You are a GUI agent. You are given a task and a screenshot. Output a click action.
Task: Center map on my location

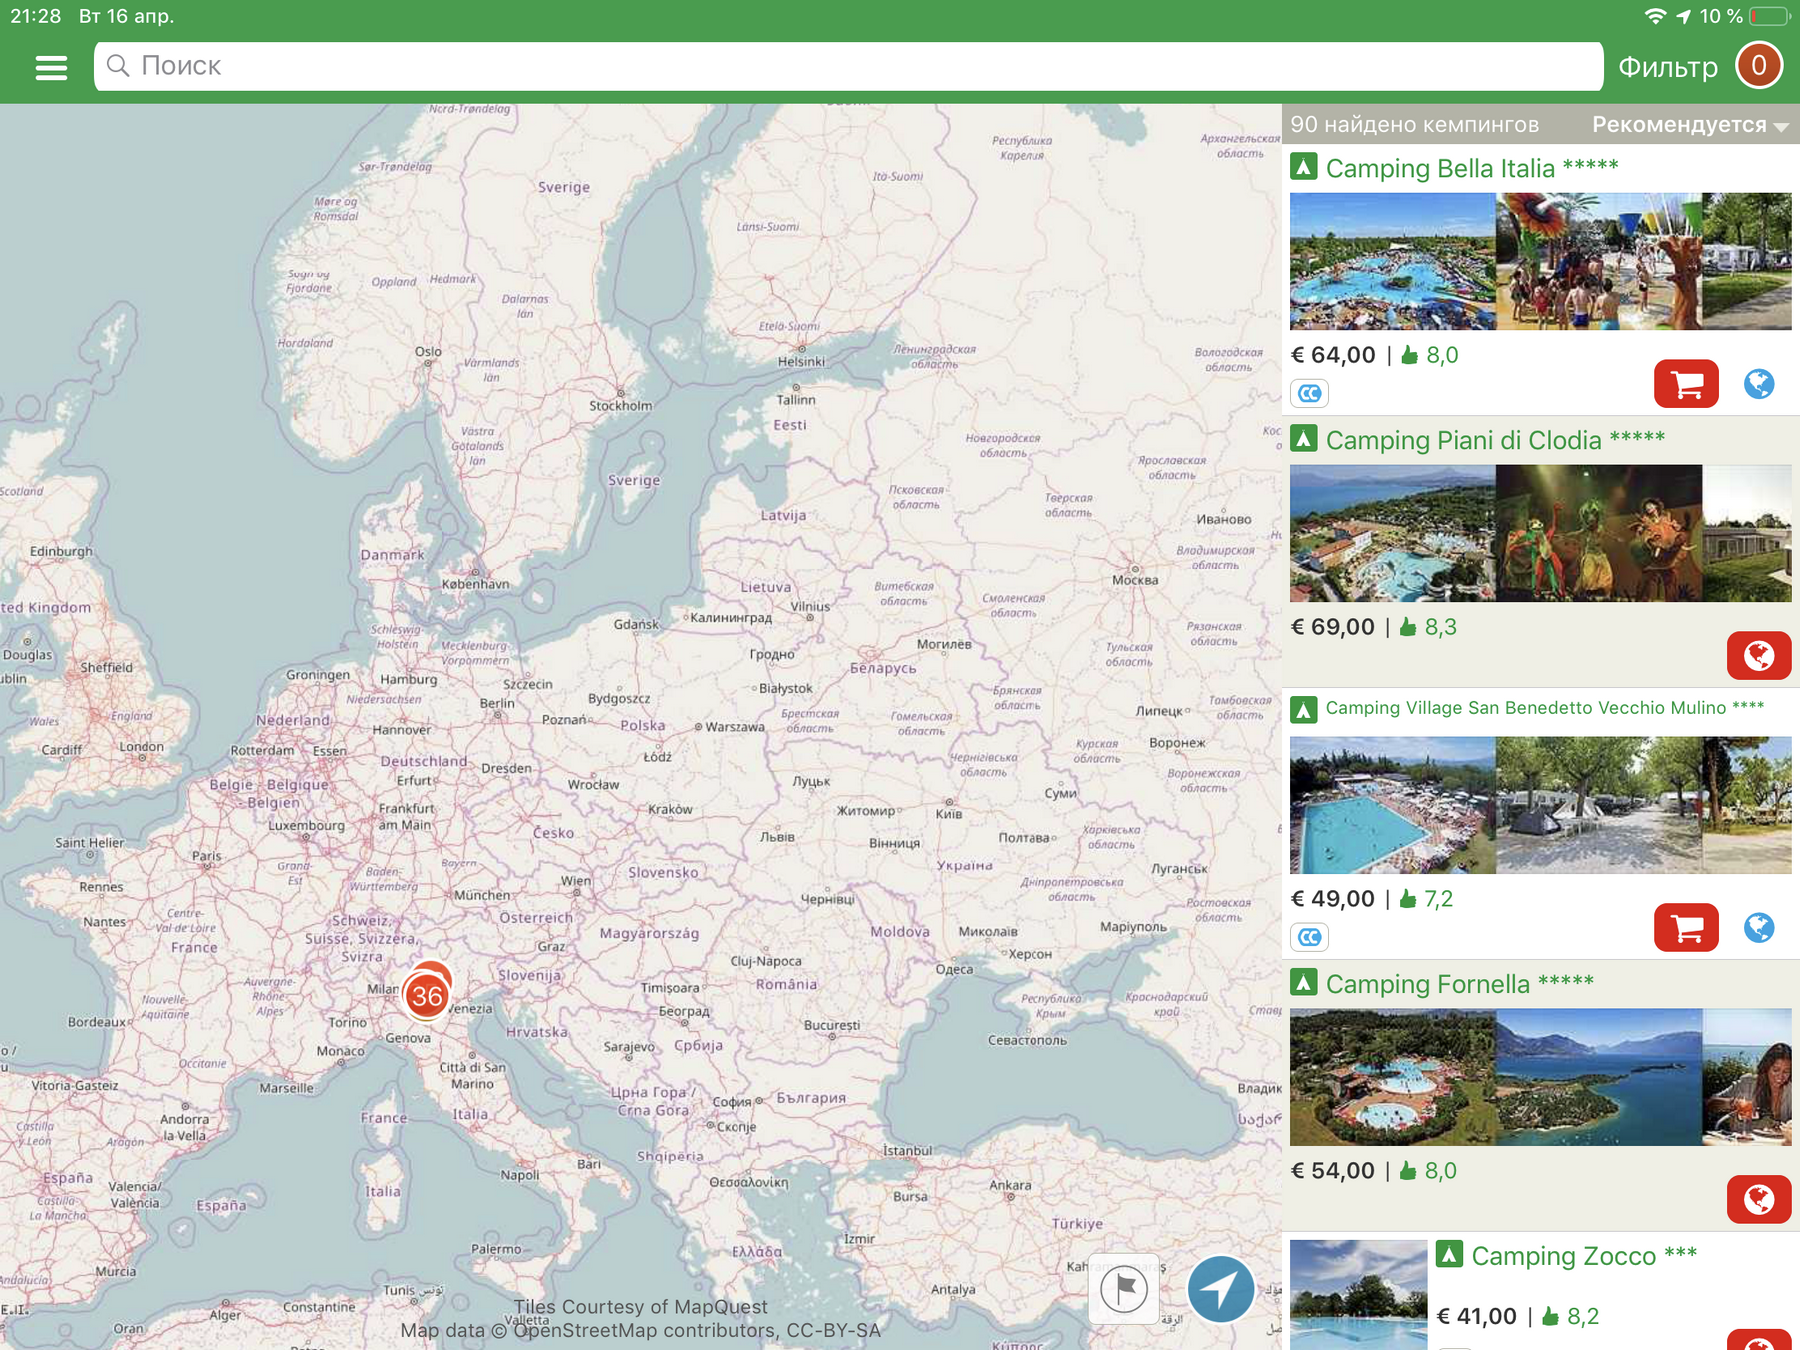[x=1221, y=1289]
